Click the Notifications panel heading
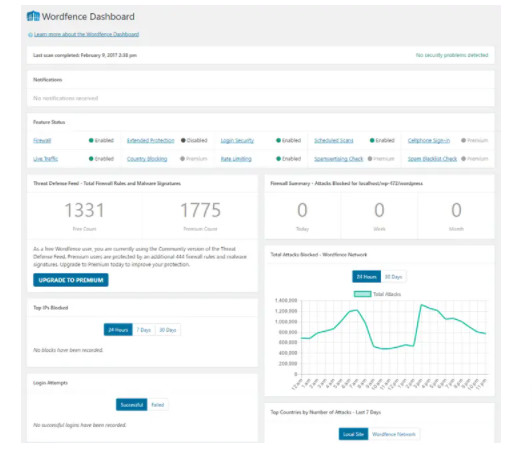Viewport: 532px width, 457px height. 48,80
